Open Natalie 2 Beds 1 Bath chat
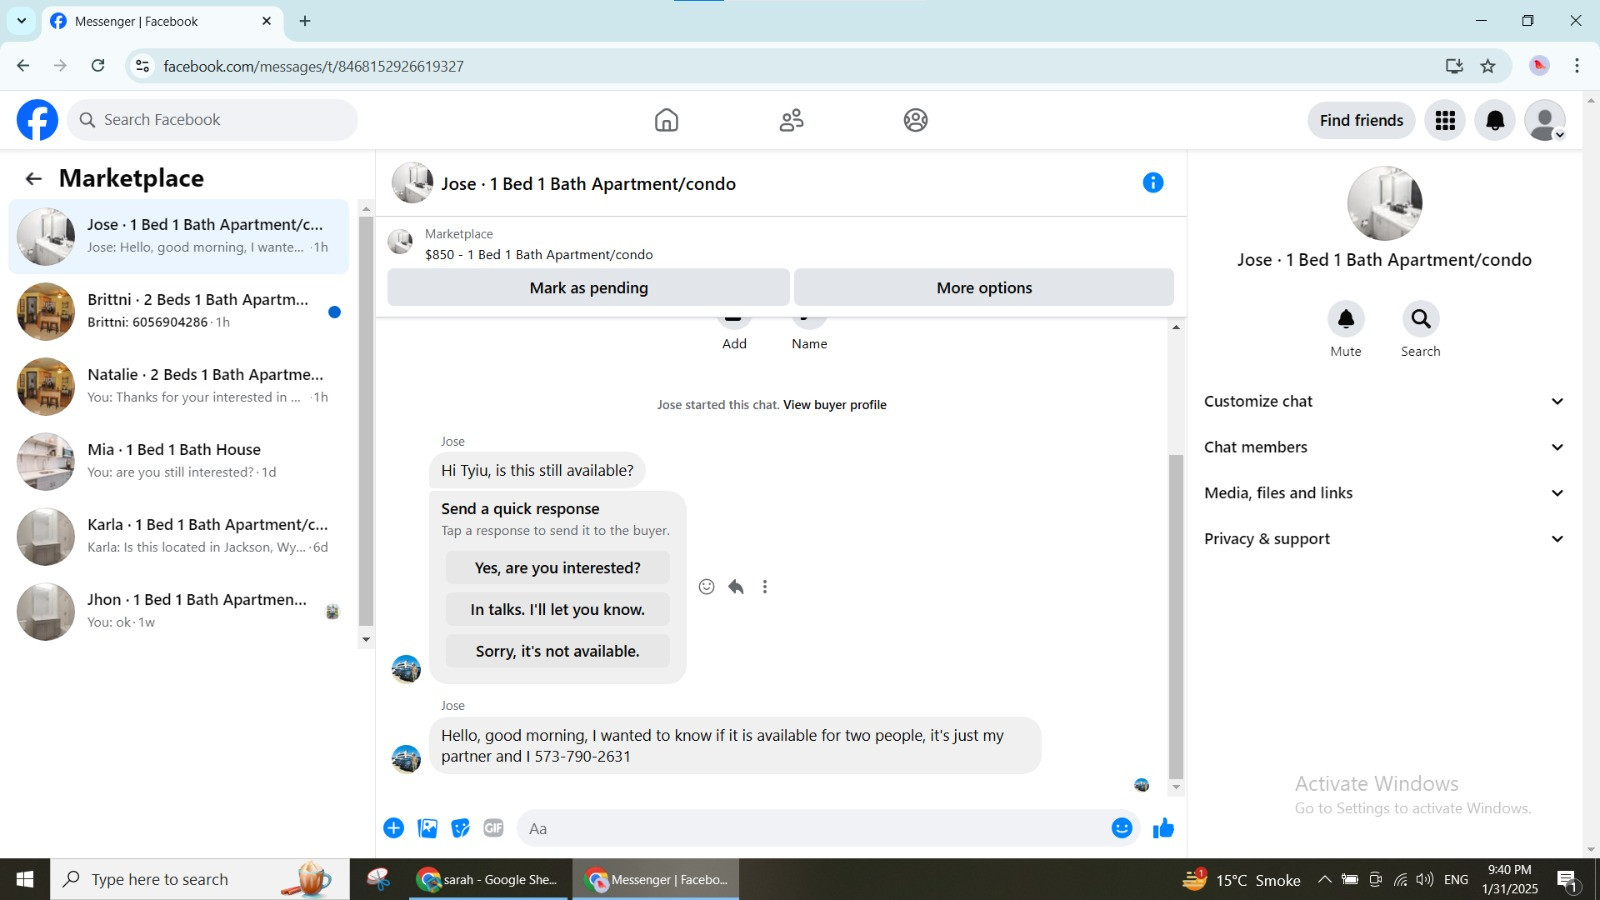Screen dimensions: 1600x900 coord(179,386)
